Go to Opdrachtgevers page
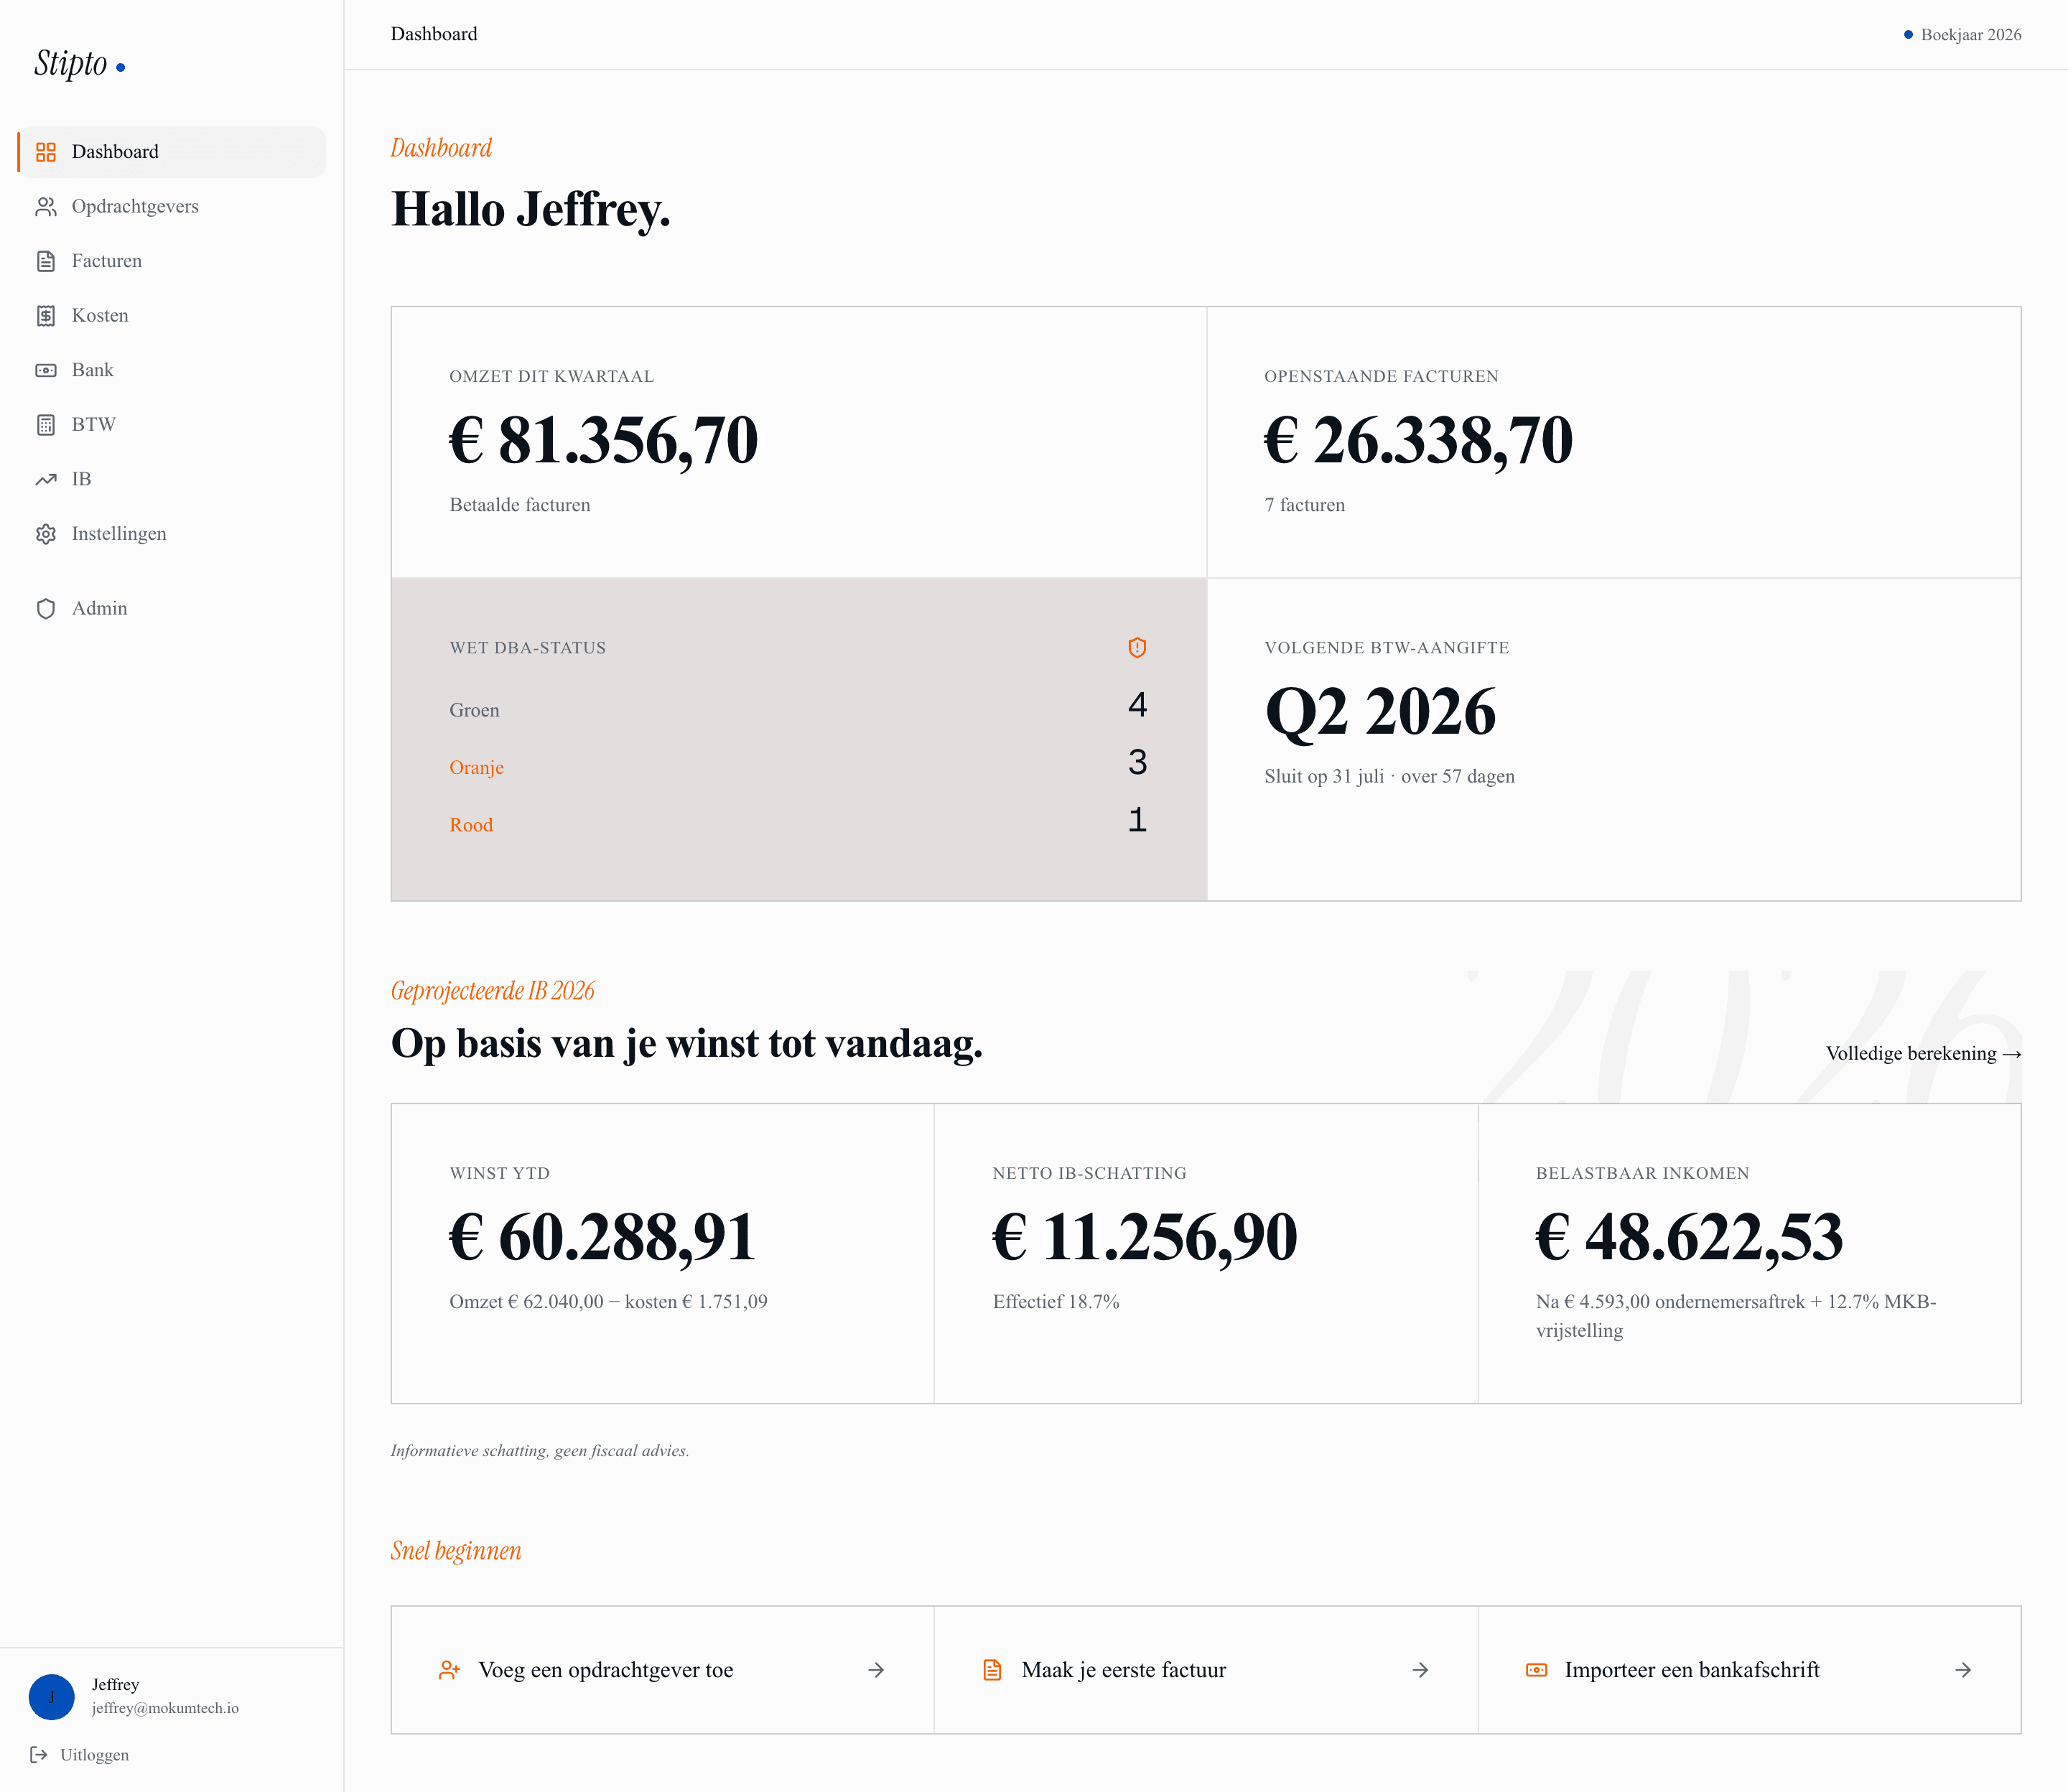 point(172,207)
